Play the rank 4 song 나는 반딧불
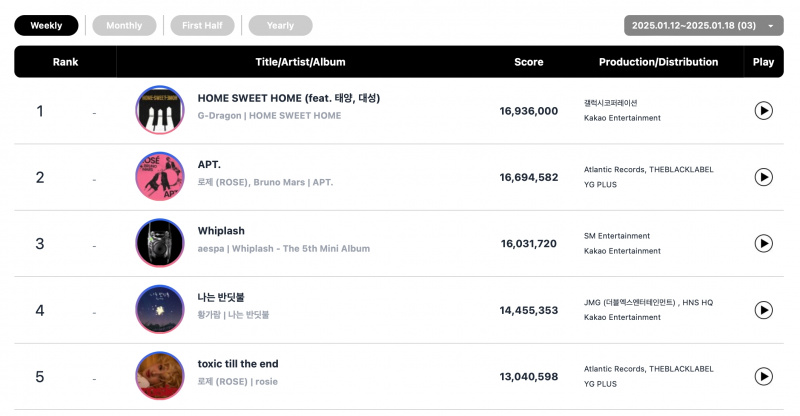The image size is (800, 416). pyautogui.click(x=763, y=310)
